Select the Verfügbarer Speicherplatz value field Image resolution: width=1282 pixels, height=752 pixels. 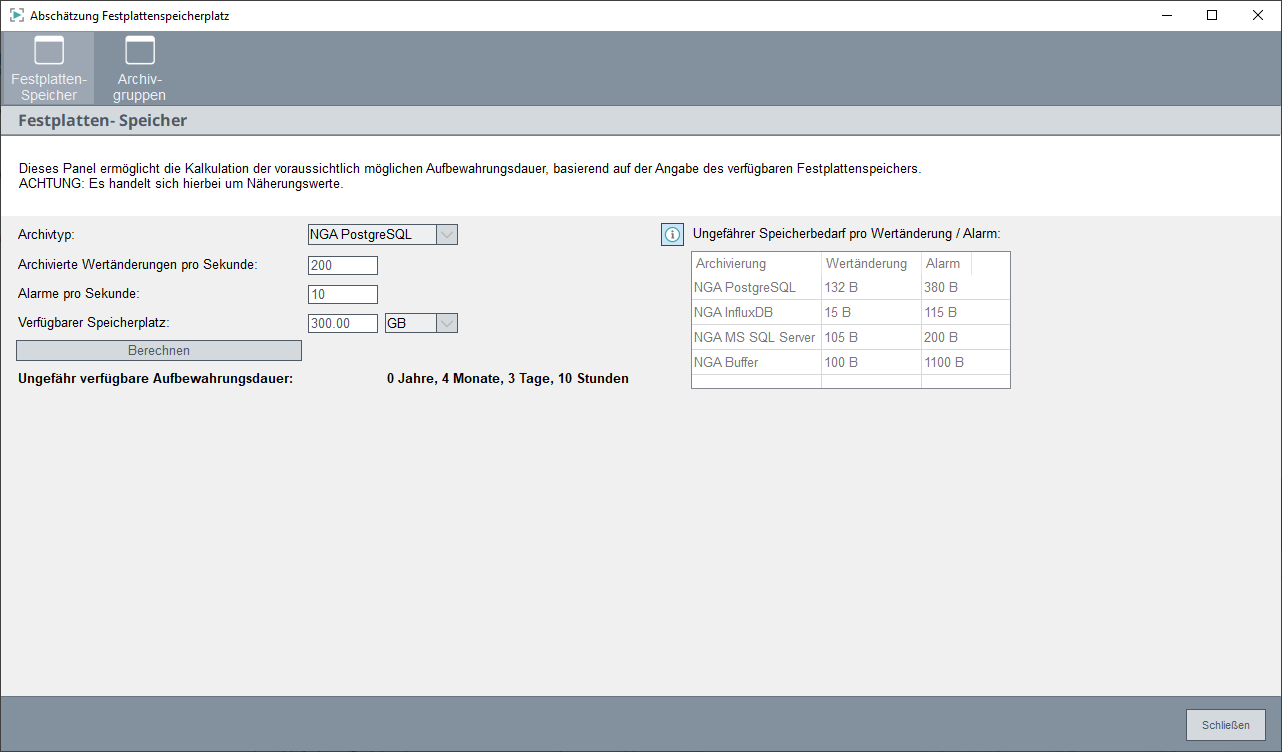(343, 323)
